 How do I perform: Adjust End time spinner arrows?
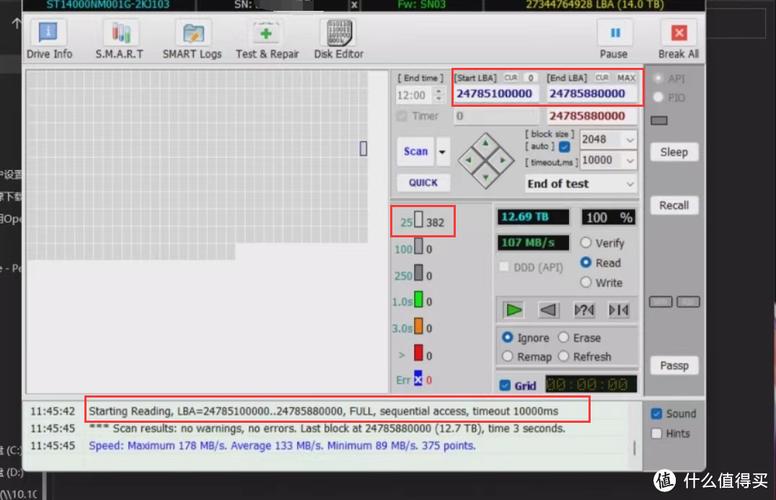(438, 95)
